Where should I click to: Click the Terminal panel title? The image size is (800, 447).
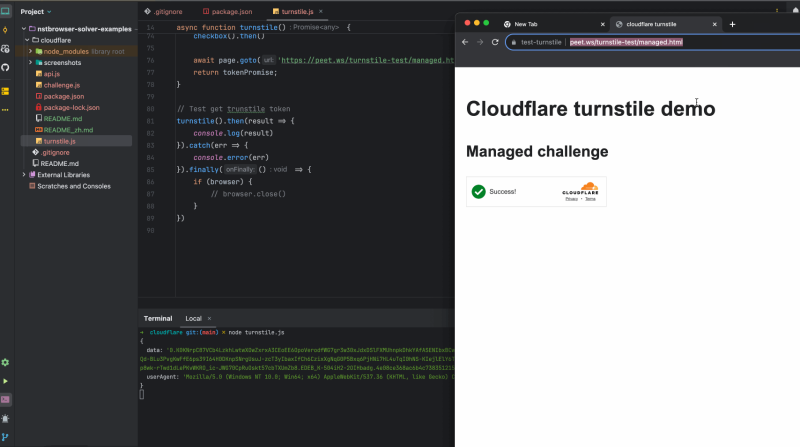tap(158, 318)
